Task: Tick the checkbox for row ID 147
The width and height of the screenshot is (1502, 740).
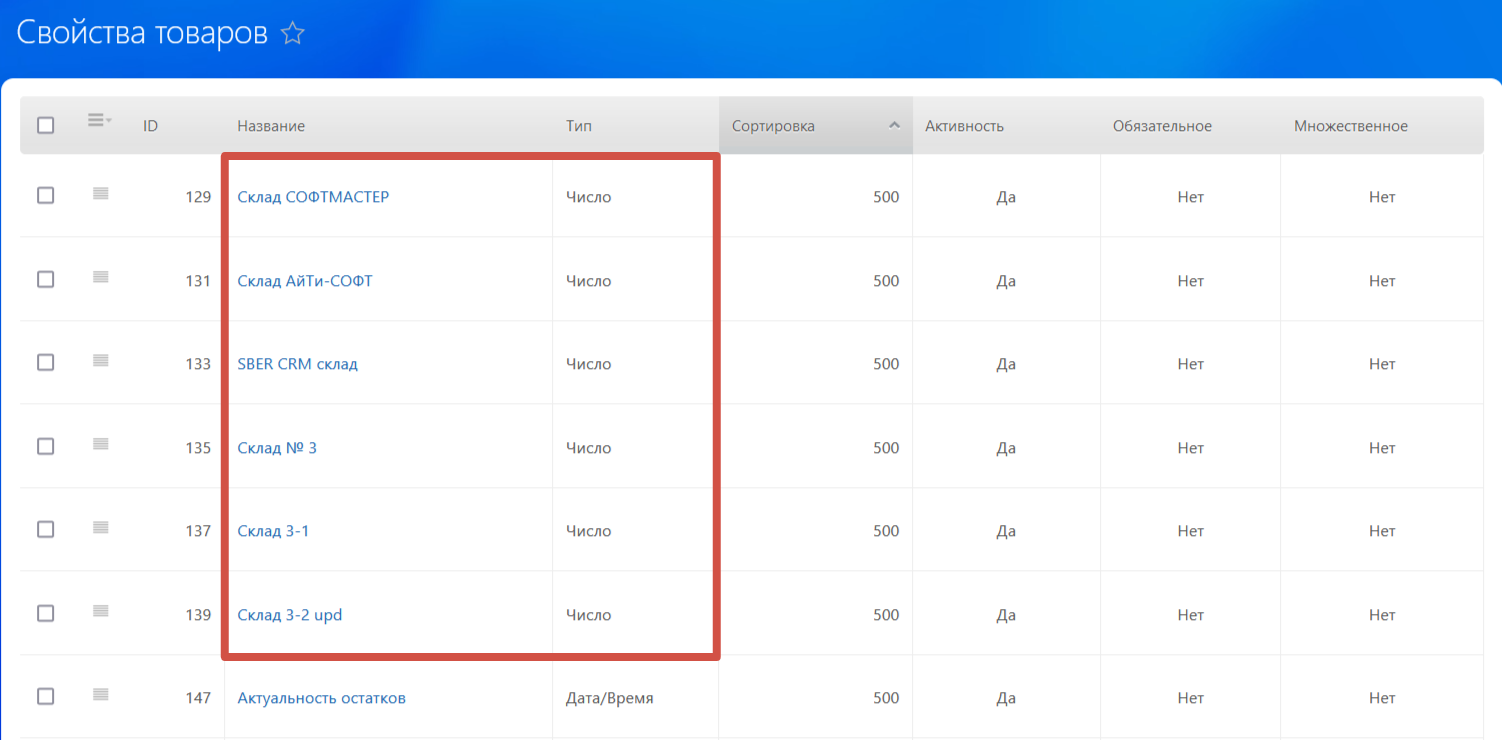Action: [x=46, y=697]
